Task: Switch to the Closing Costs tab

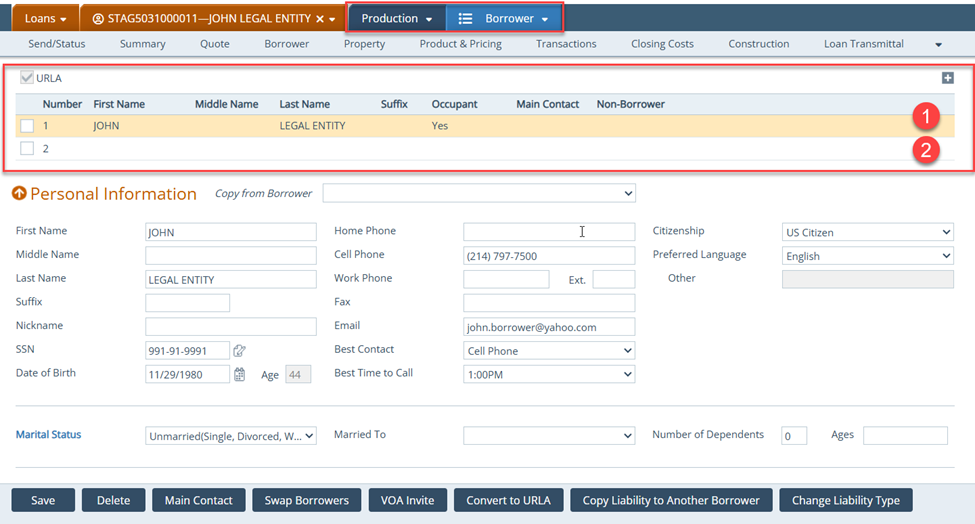Action: (x=663, y=44)
